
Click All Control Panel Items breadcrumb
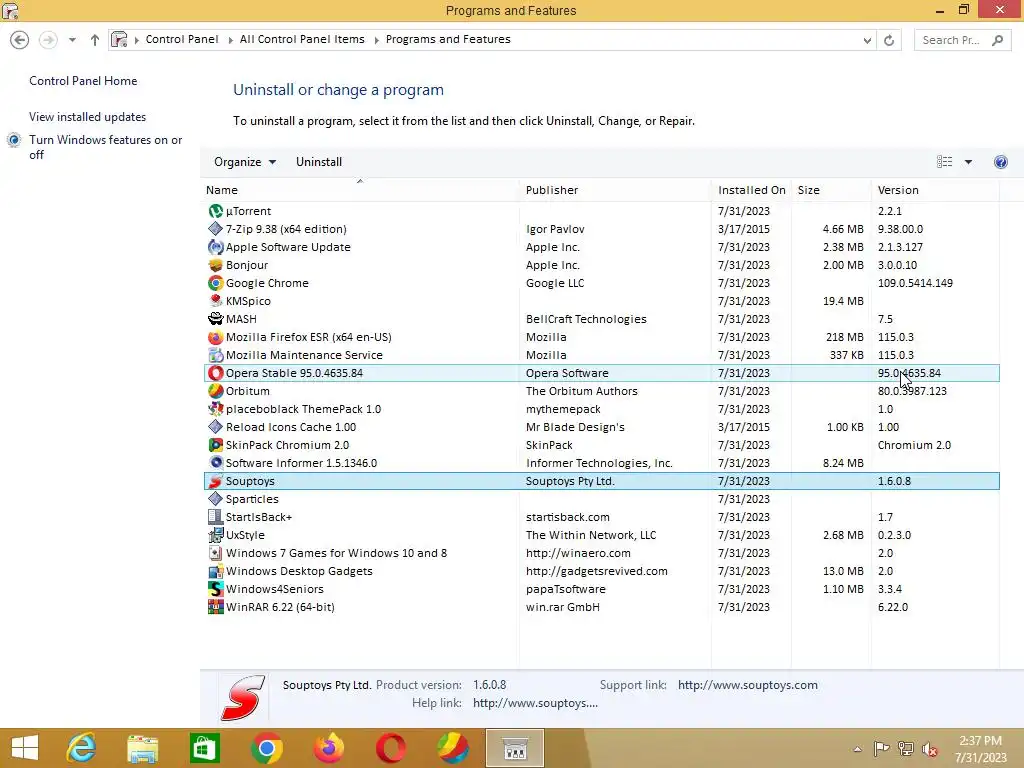[302, 39]
